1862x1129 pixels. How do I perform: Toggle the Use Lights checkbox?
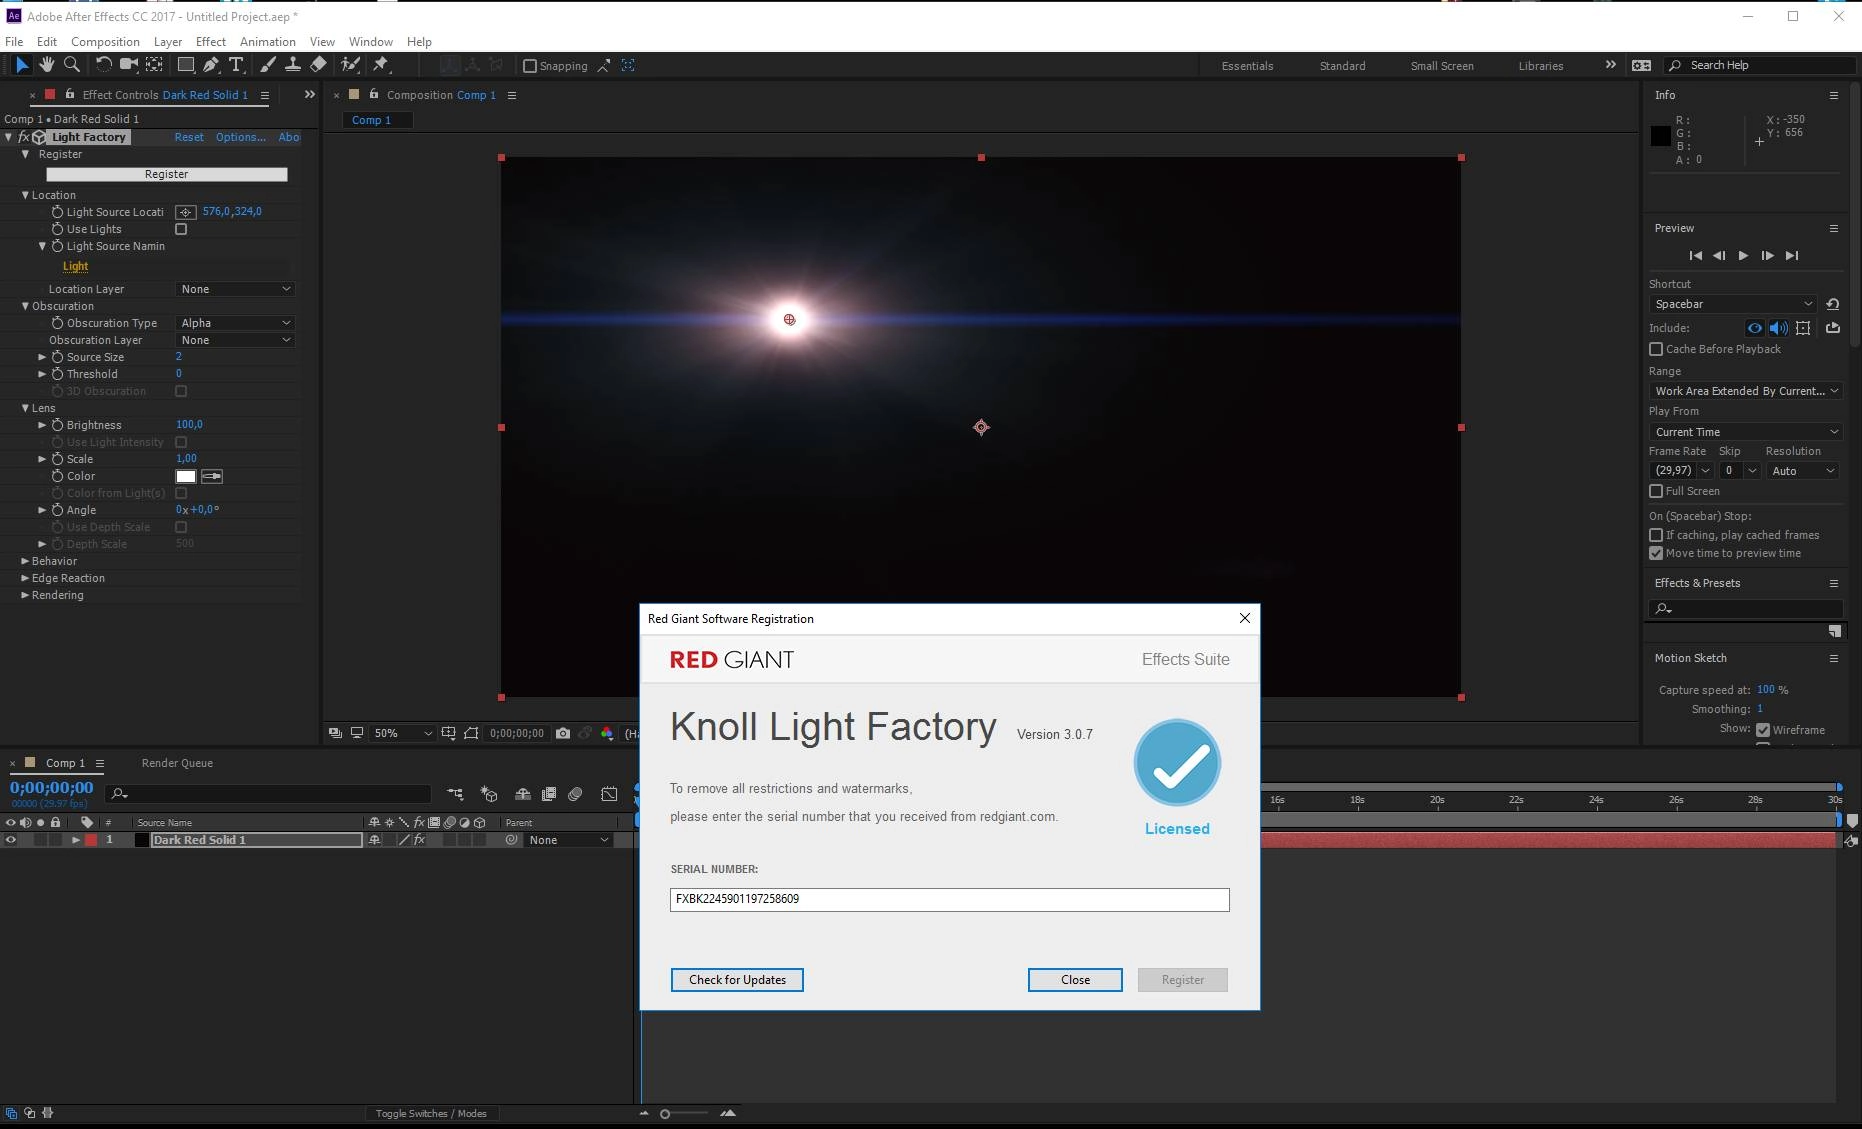pyautogui.click(x=181, y=229)
